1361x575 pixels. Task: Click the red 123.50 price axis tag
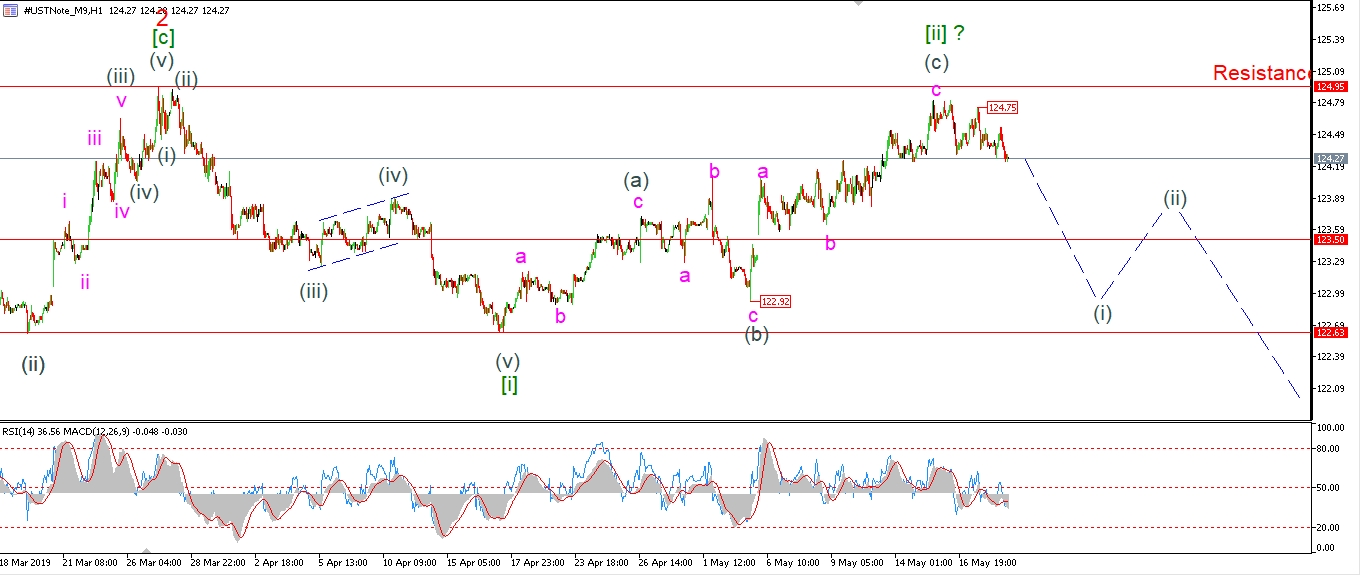click(1330, 240)
